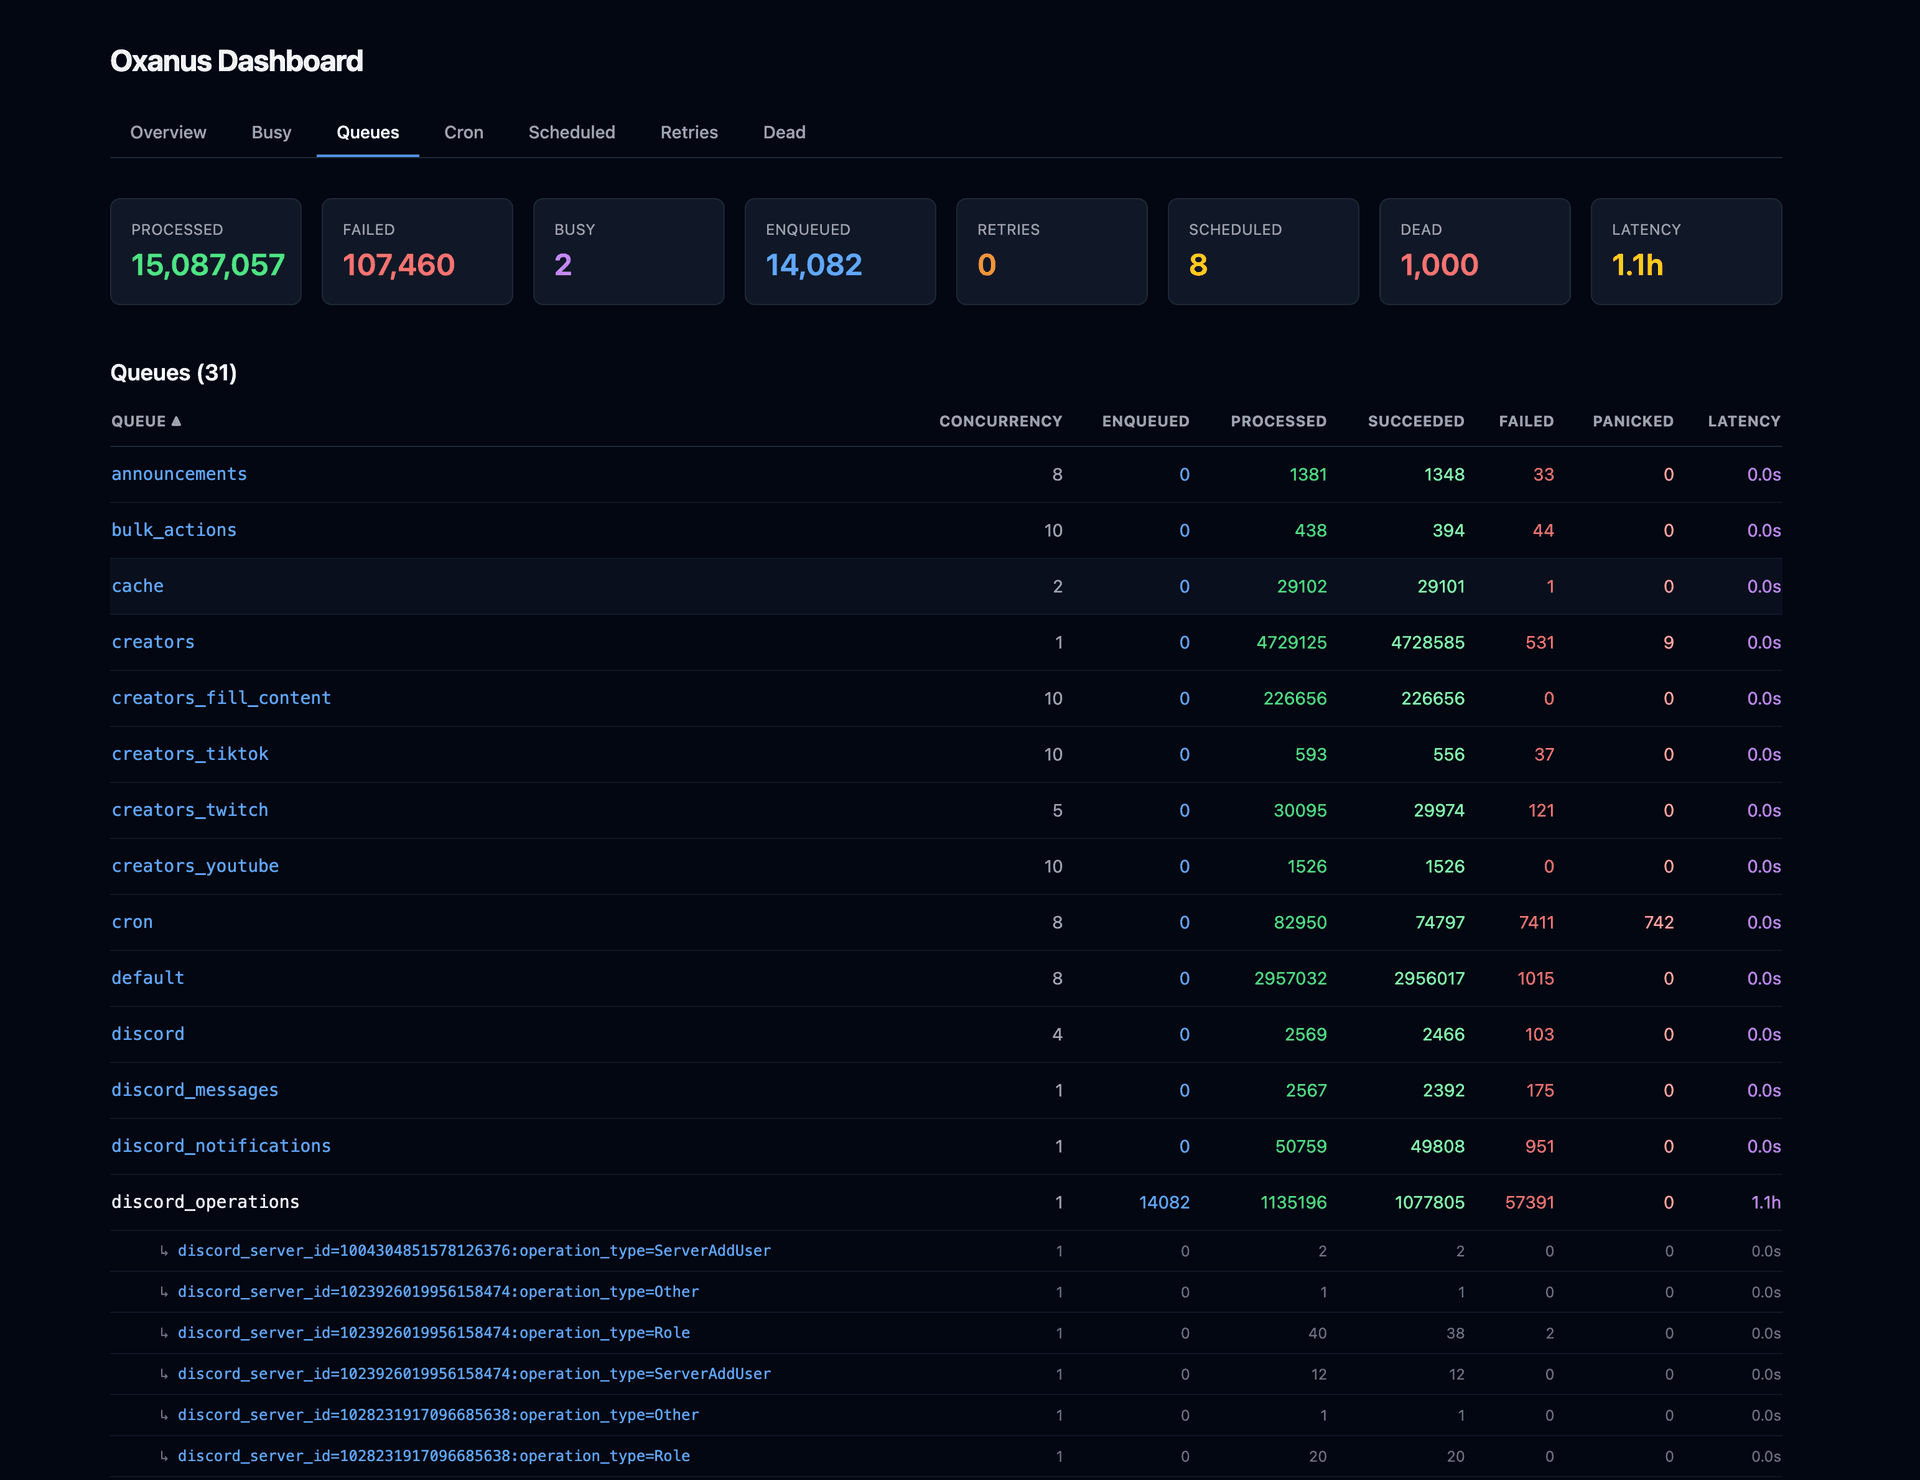The height and width of the screenshot is (1480, 1920).
Task: View the Dead jobs tab
Action: (x=784, y=132)
